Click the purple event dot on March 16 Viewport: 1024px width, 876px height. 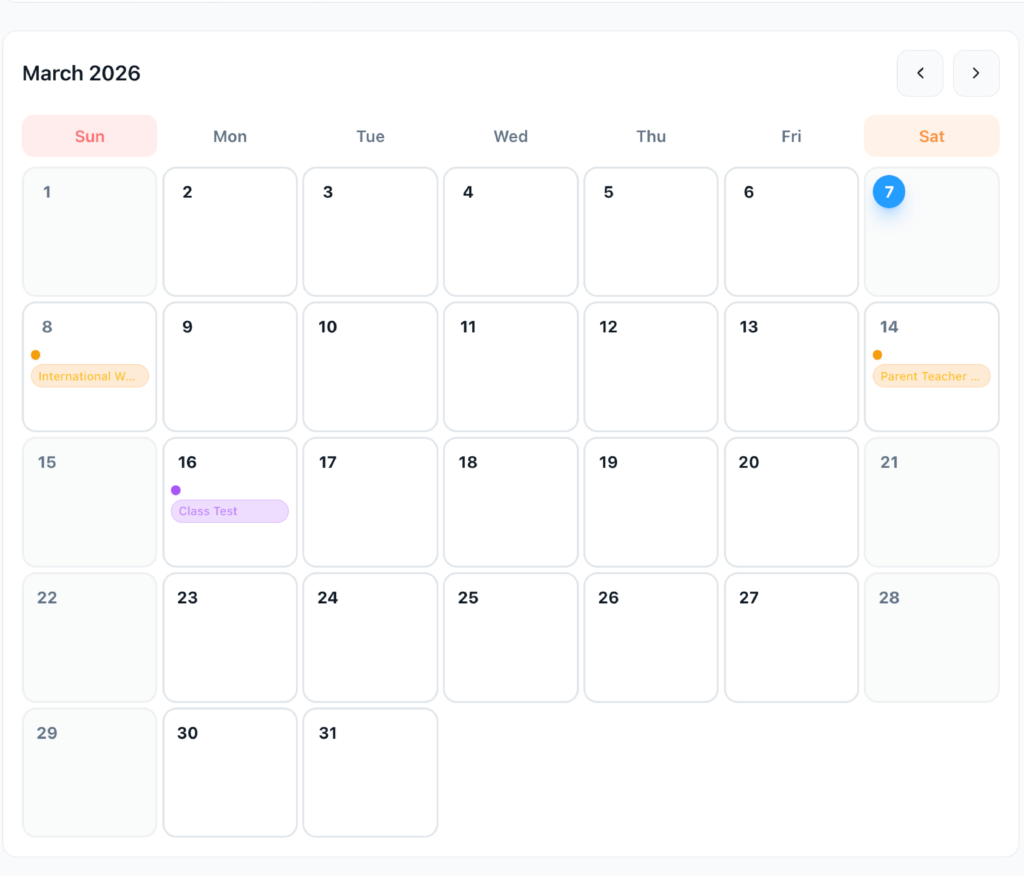click(x=176, y=490)
